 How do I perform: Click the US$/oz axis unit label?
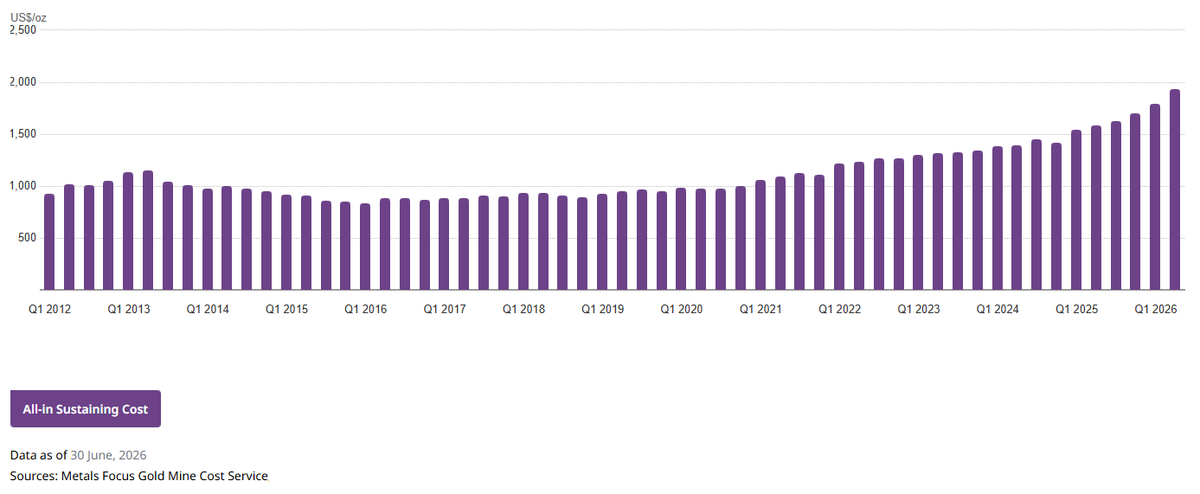(x=26, y=18)
